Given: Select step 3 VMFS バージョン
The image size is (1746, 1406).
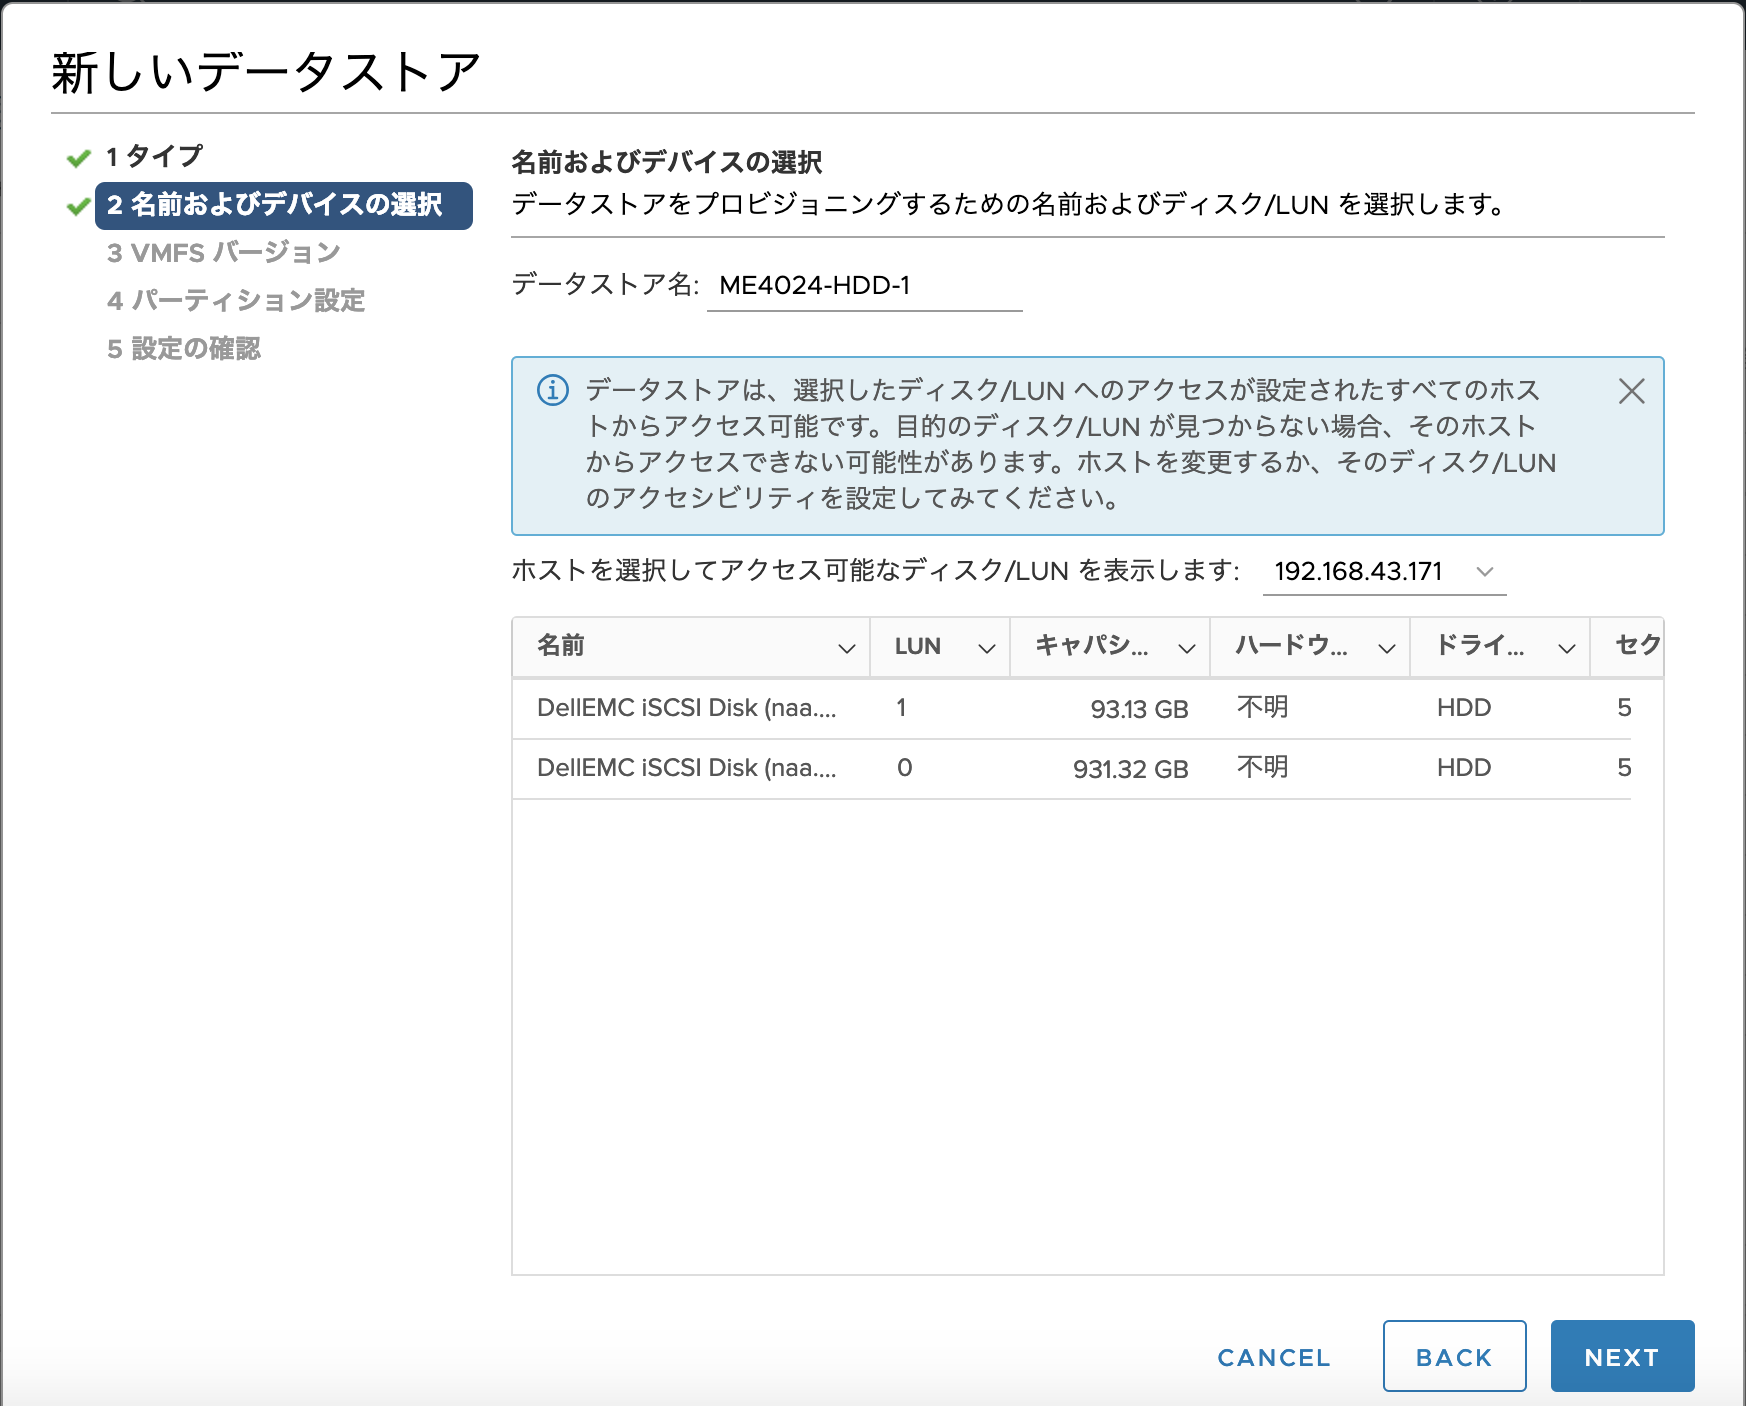Looking at the screenshot, I should (224, 253).
